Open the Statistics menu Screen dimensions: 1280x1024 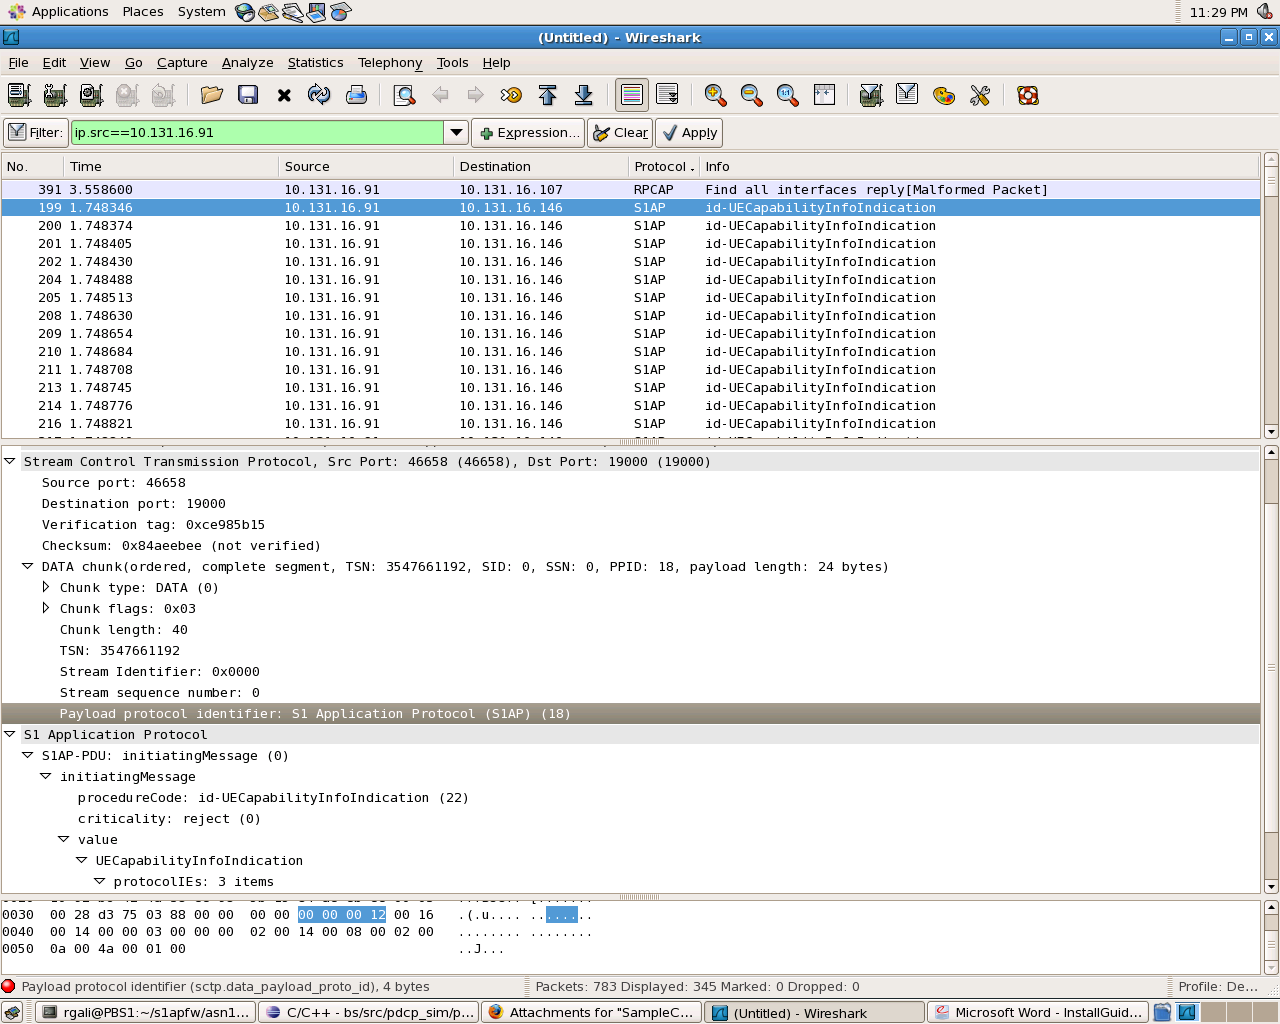coord(315,62)
